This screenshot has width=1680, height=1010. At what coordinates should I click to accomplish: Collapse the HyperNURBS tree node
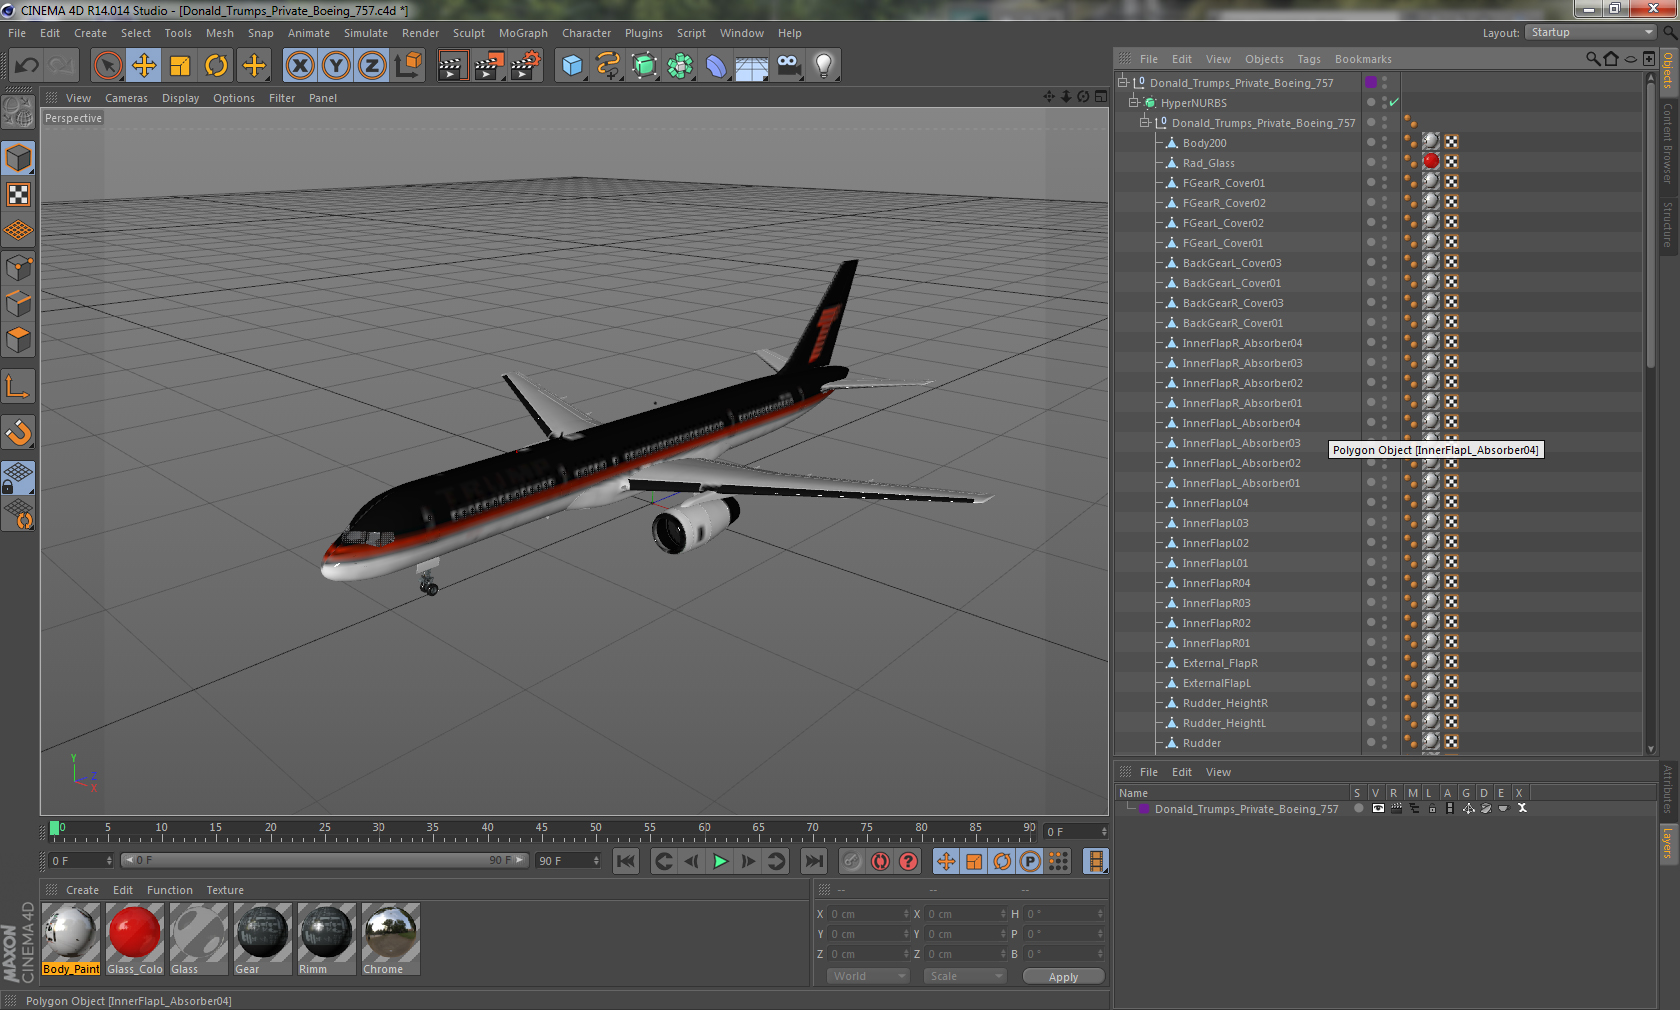(1134, 102)
